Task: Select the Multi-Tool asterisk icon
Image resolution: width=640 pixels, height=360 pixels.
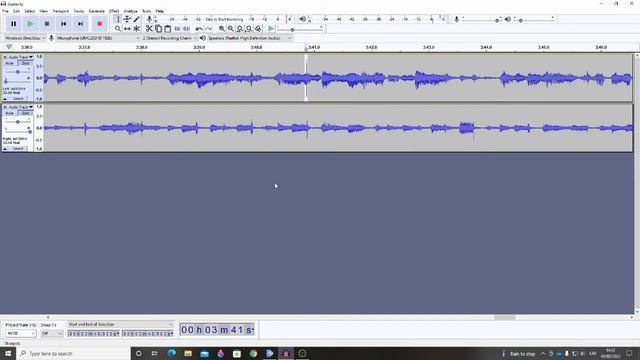Action: (x=137, y=29)
